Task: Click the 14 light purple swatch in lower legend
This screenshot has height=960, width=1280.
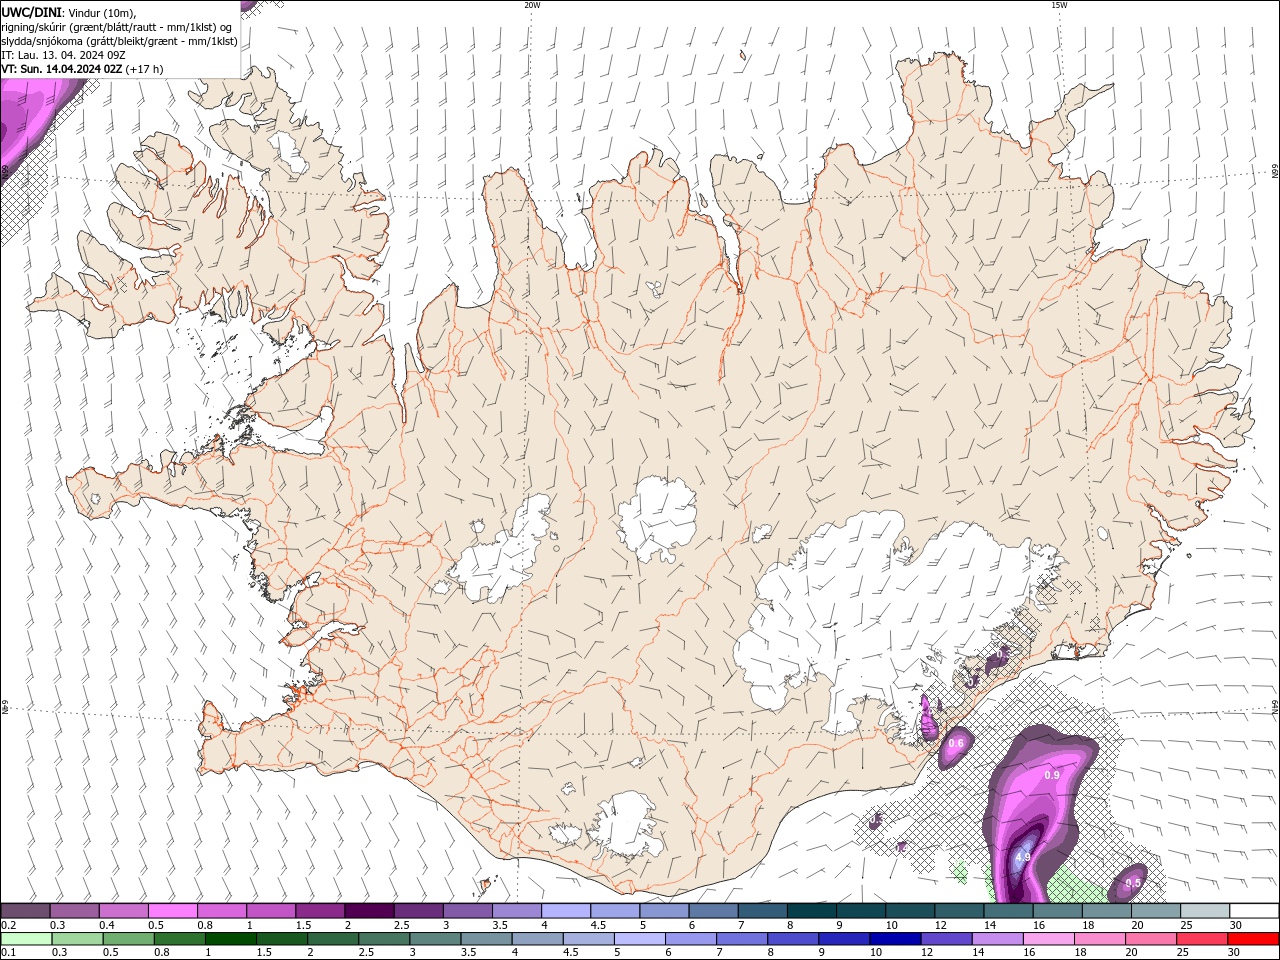Action: (x=997, y=939)
